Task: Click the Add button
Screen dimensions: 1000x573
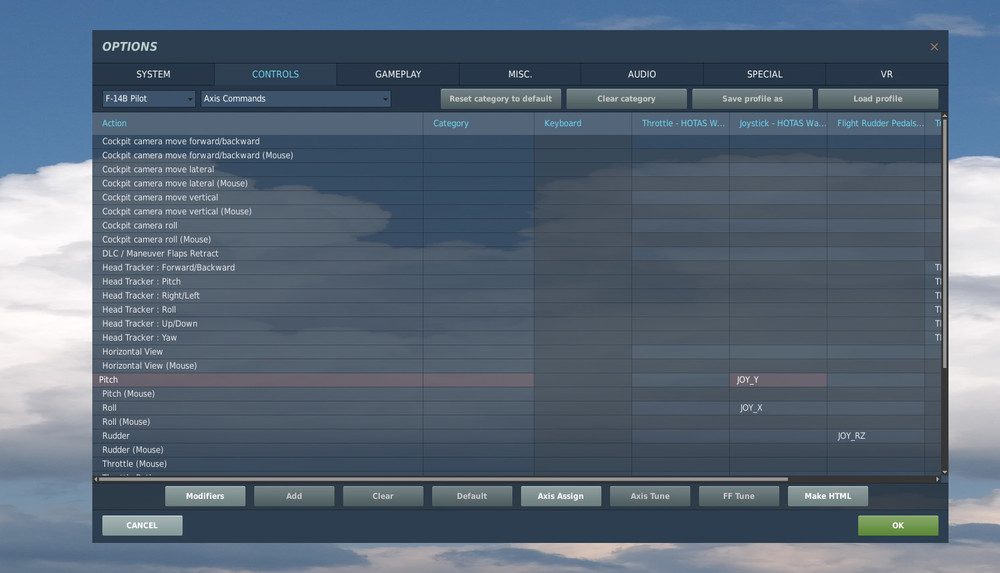Action: point(294,496)
